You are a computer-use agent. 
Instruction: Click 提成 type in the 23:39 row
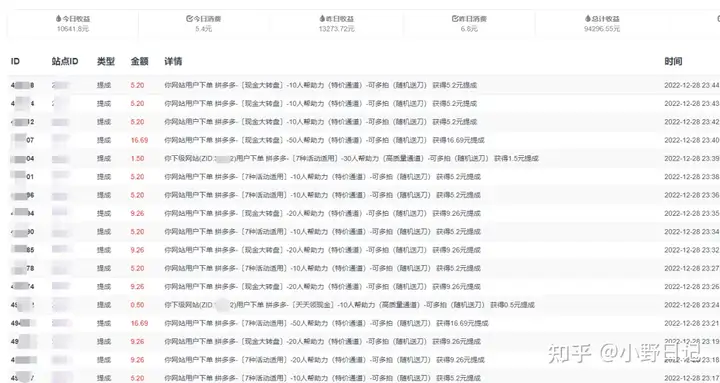click(x=104, y=159)
